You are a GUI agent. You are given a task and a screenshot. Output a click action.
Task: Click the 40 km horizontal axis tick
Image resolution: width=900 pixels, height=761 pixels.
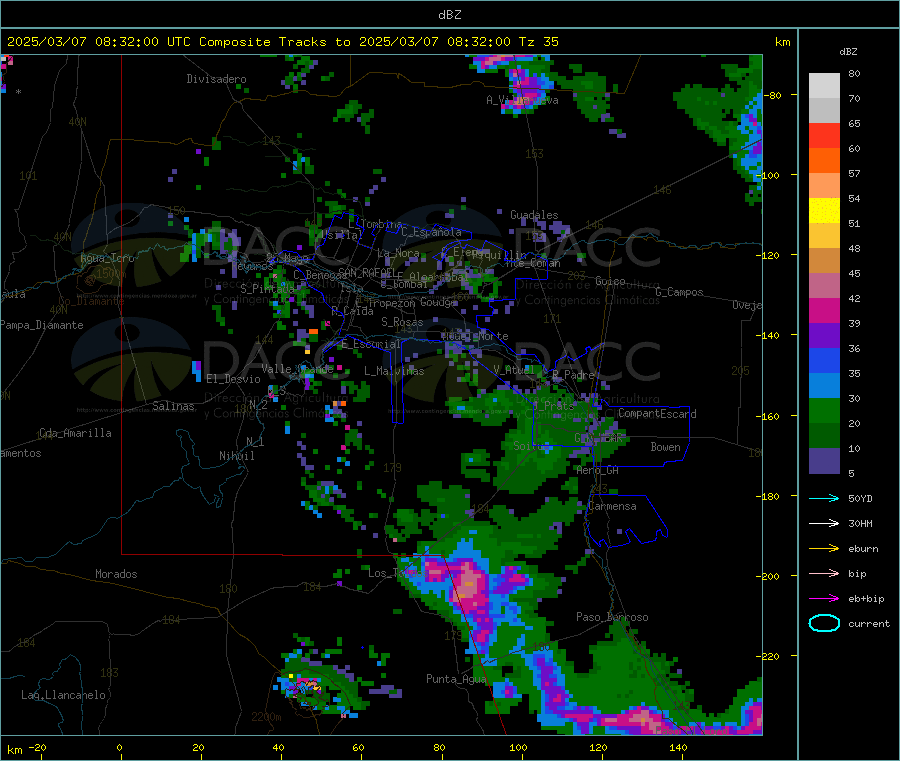278,748
